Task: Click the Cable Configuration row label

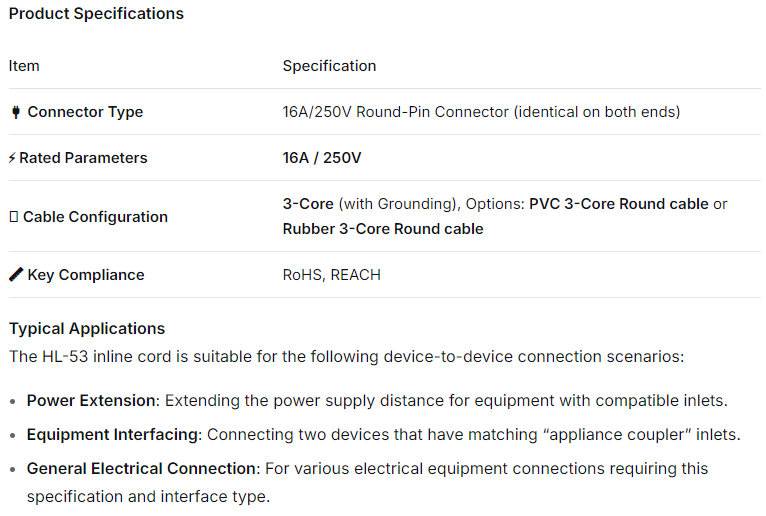Action: coord(95,217)
